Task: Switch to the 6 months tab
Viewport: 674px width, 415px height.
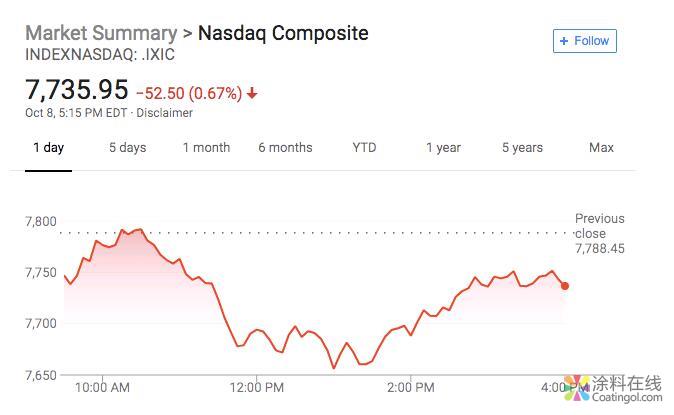Action: pyautogui.click(x=285, y=148)
